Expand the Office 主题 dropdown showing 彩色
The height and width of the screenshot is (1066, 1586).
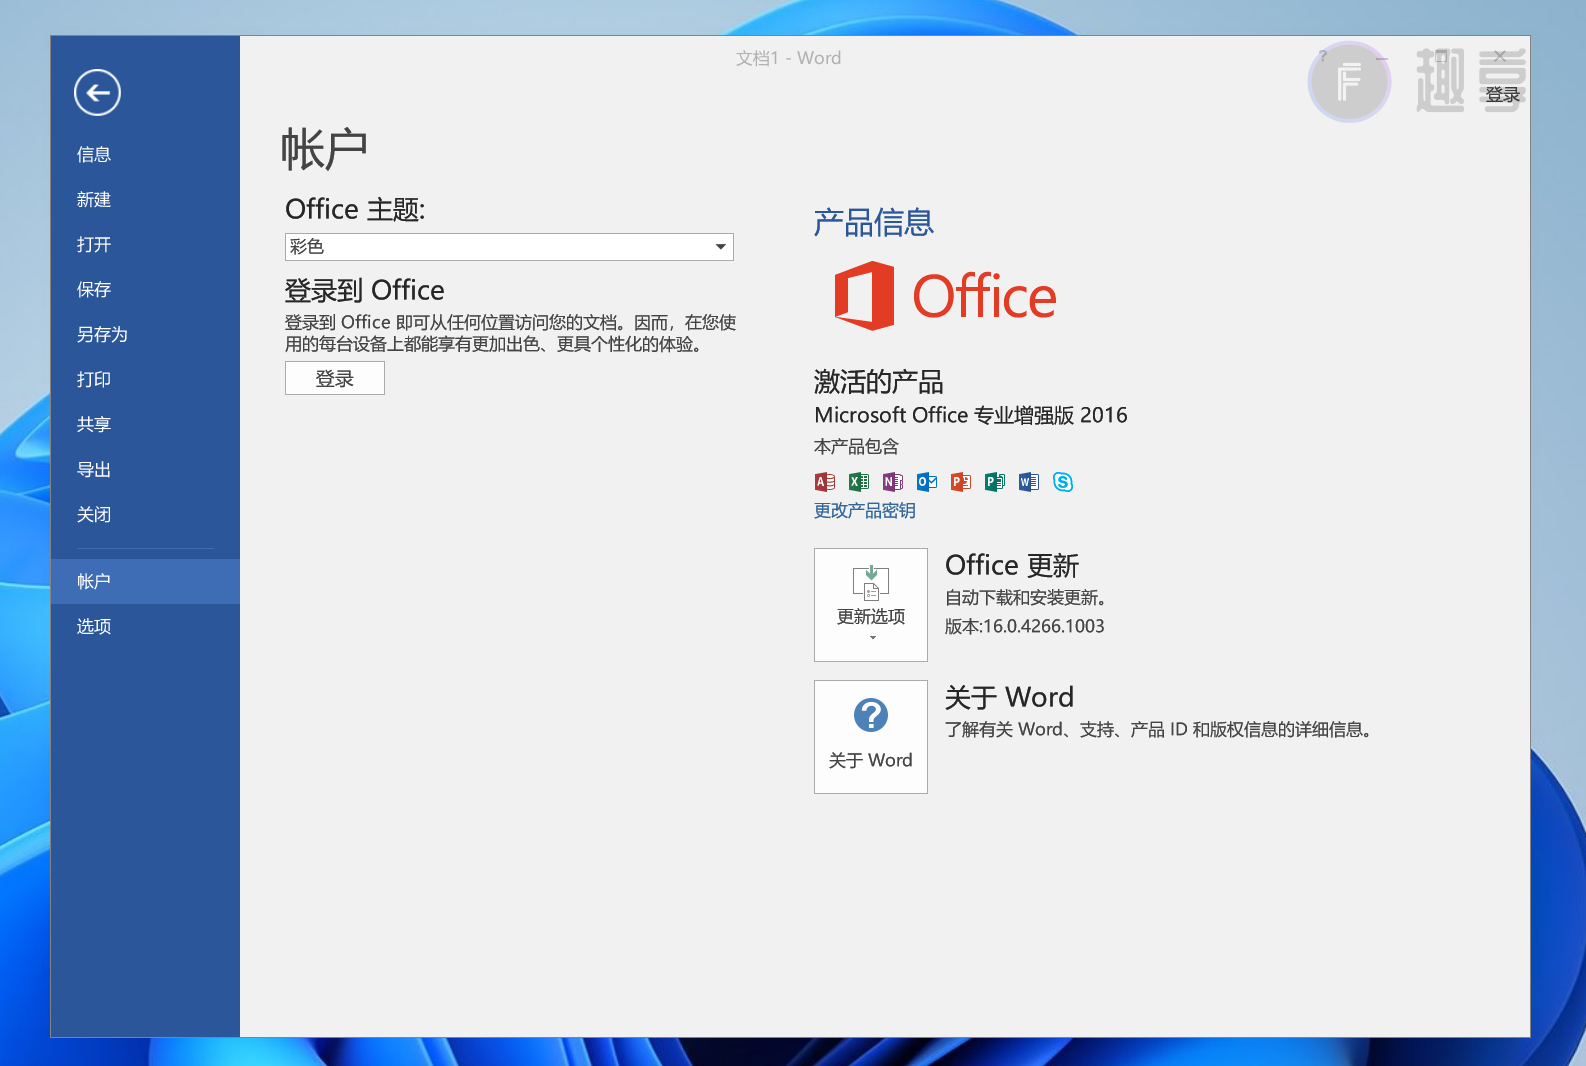[x=509, y=247]
